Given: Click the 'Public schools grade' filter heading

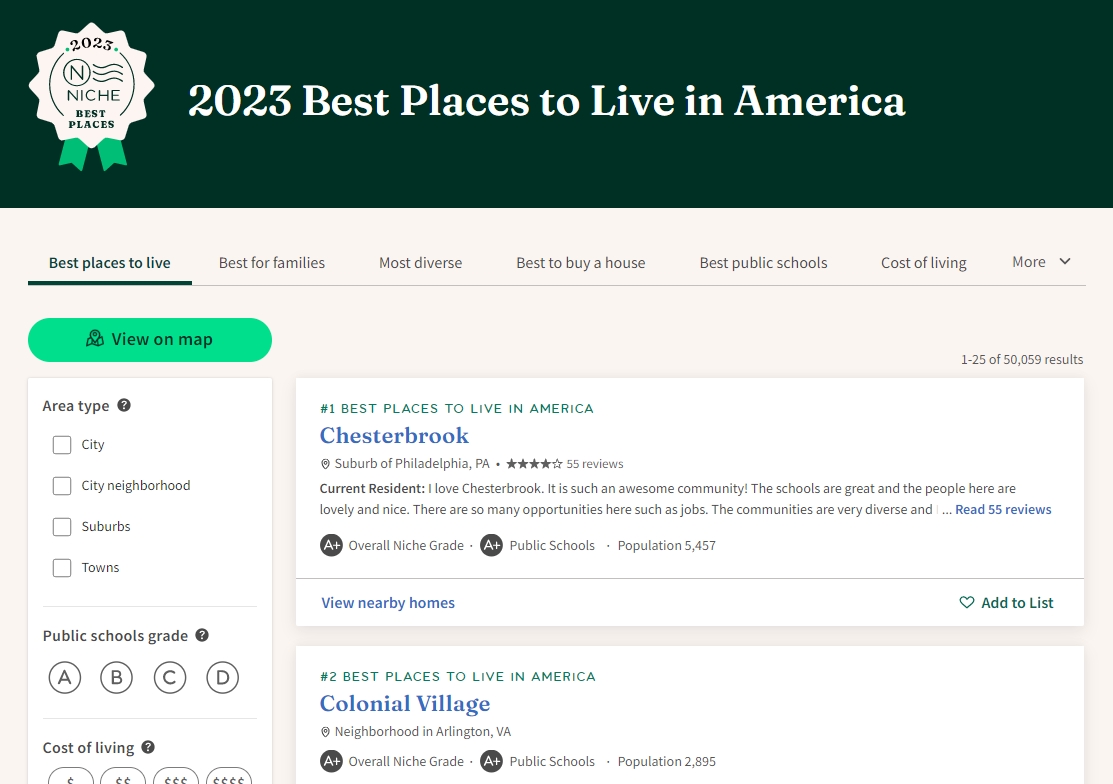Looking at the screenshot, I should pos(115,636).
